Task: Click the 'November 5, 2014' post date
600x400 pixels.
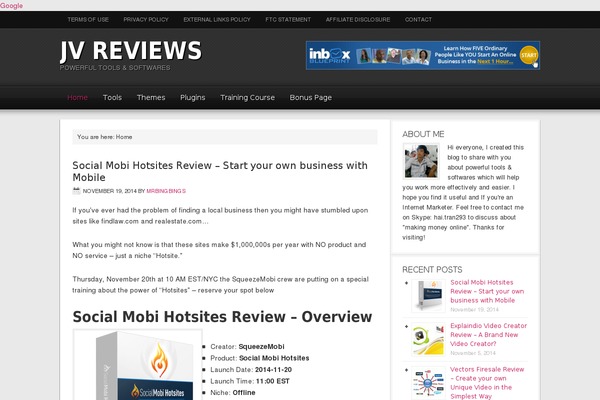Action: pos(473,353)
